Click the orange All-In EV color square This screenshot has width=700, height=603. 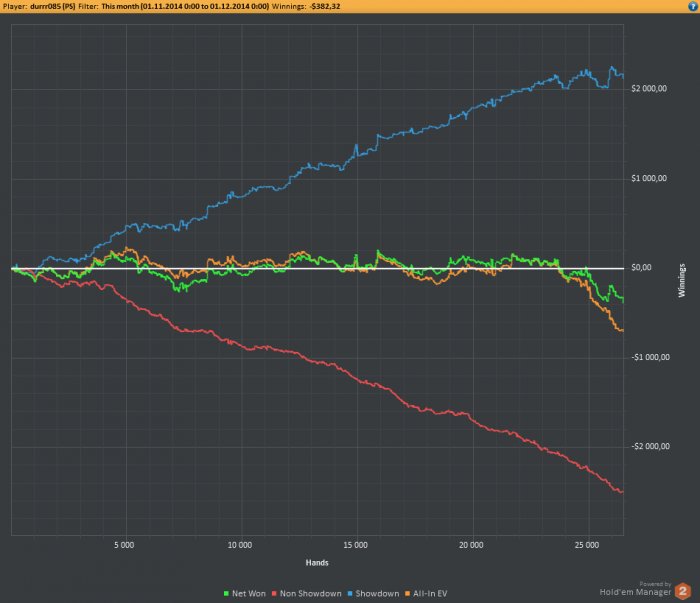coord(407,594)
